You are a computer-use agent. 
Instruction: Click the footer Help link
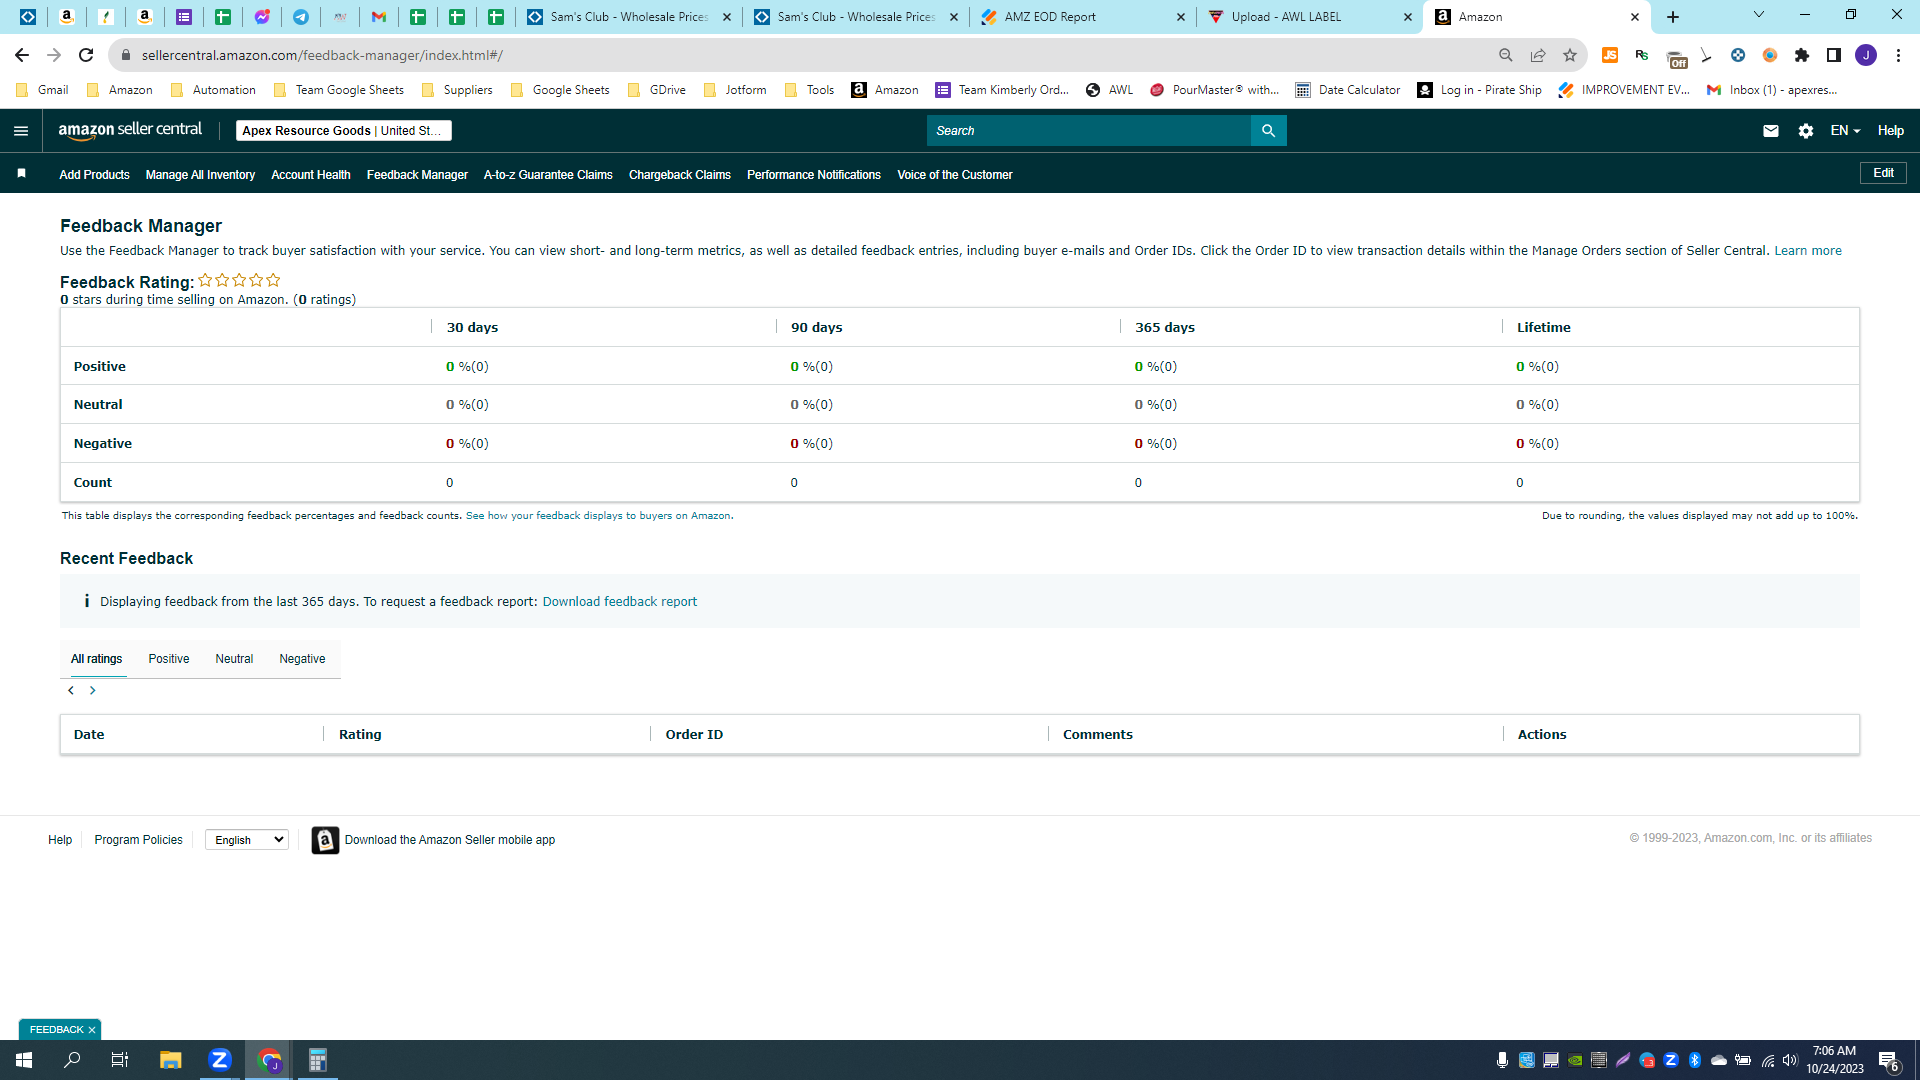tap(60, 840)
